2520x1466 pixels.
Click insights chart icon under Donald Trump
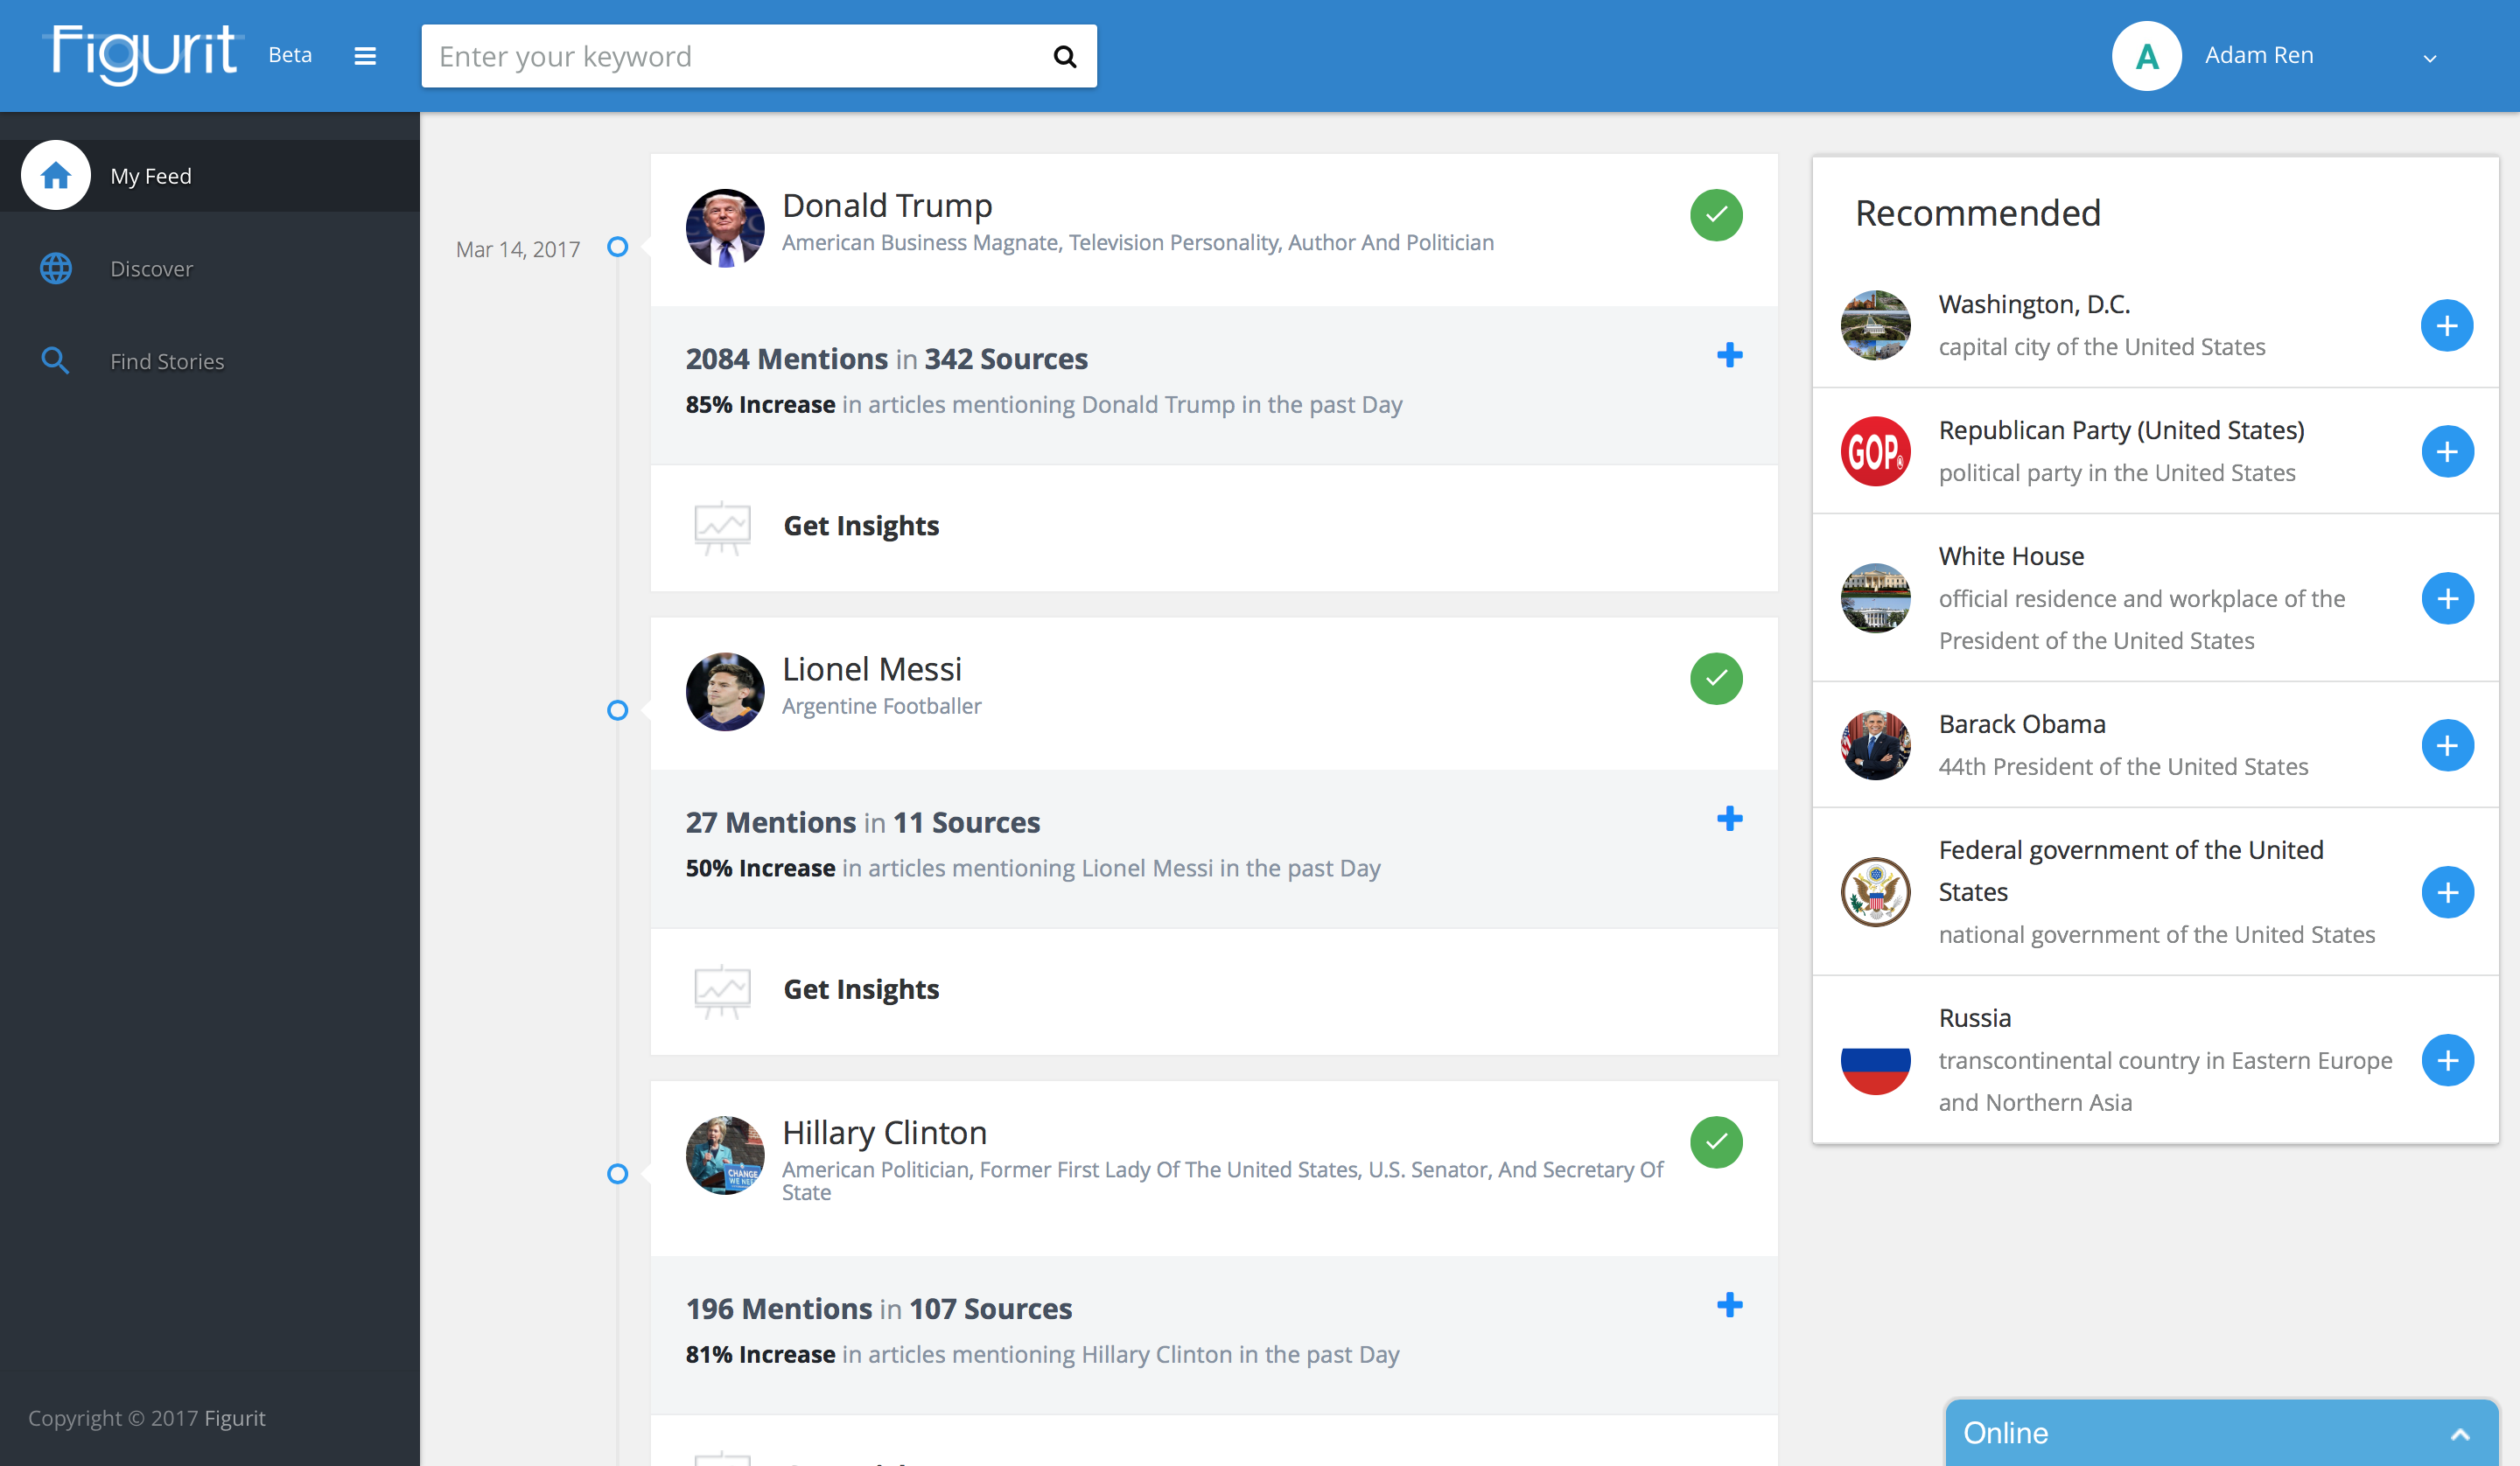[x=722, y=528]
